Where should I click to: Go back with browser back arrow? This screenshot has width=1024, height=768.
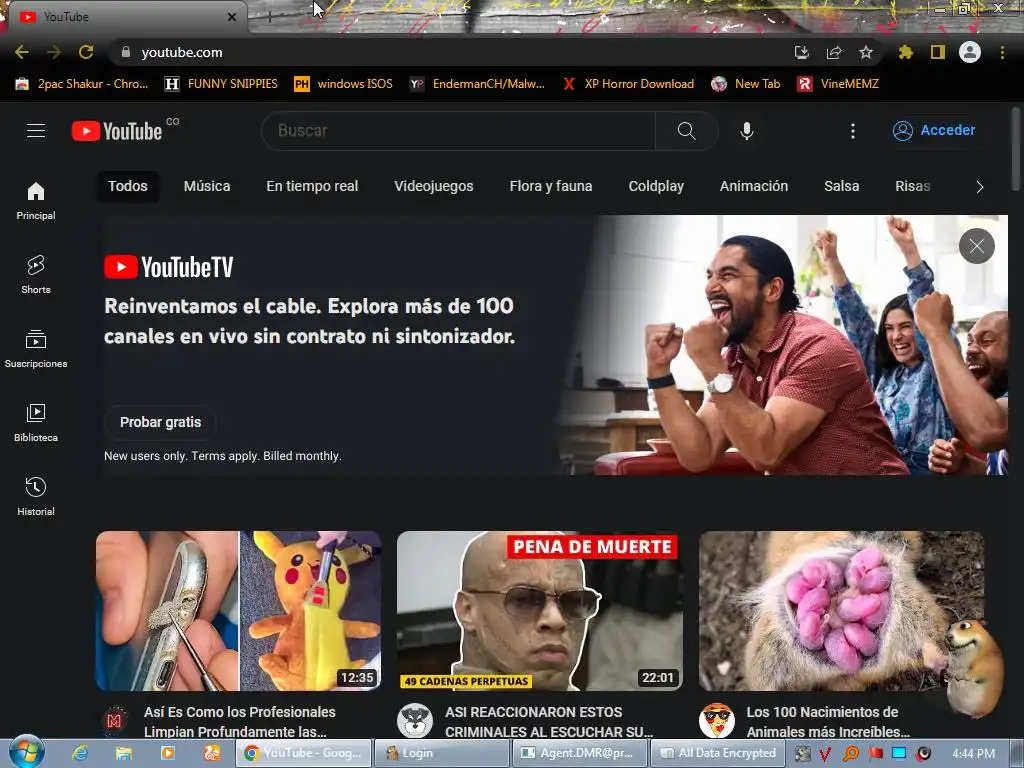[x=22, y=52]
